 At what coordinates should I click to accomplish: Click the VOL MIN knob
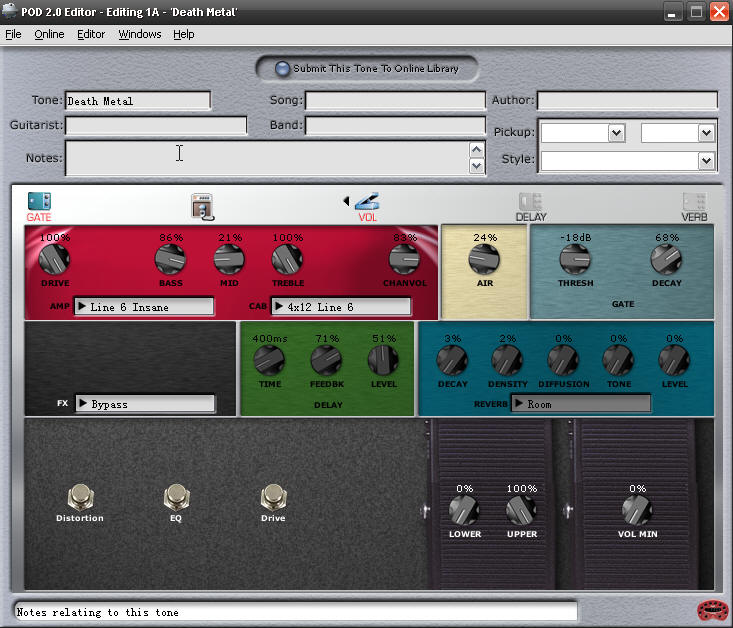click(637, 511)
